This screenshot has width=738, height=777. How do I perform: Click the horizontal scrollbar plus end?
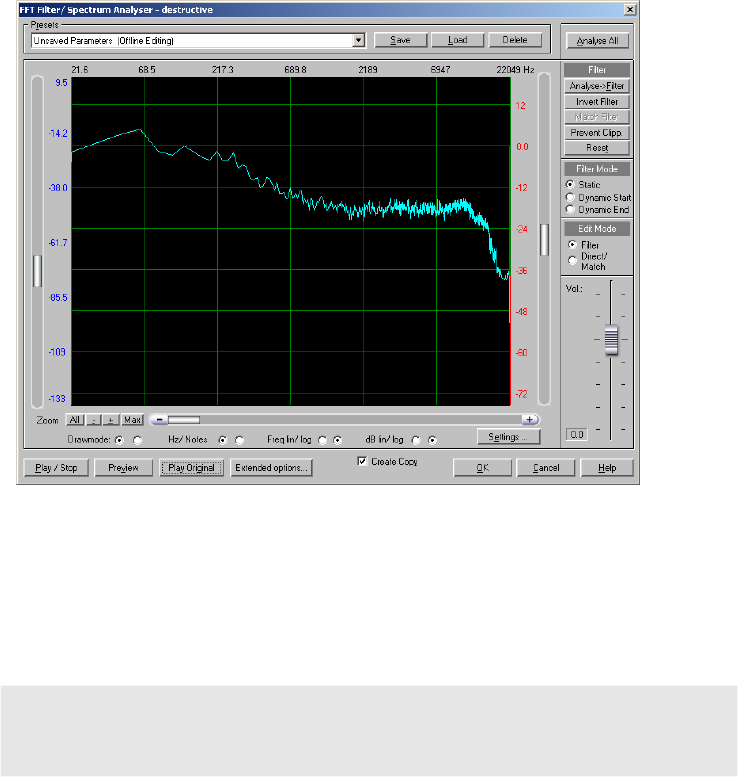point(530,420)
